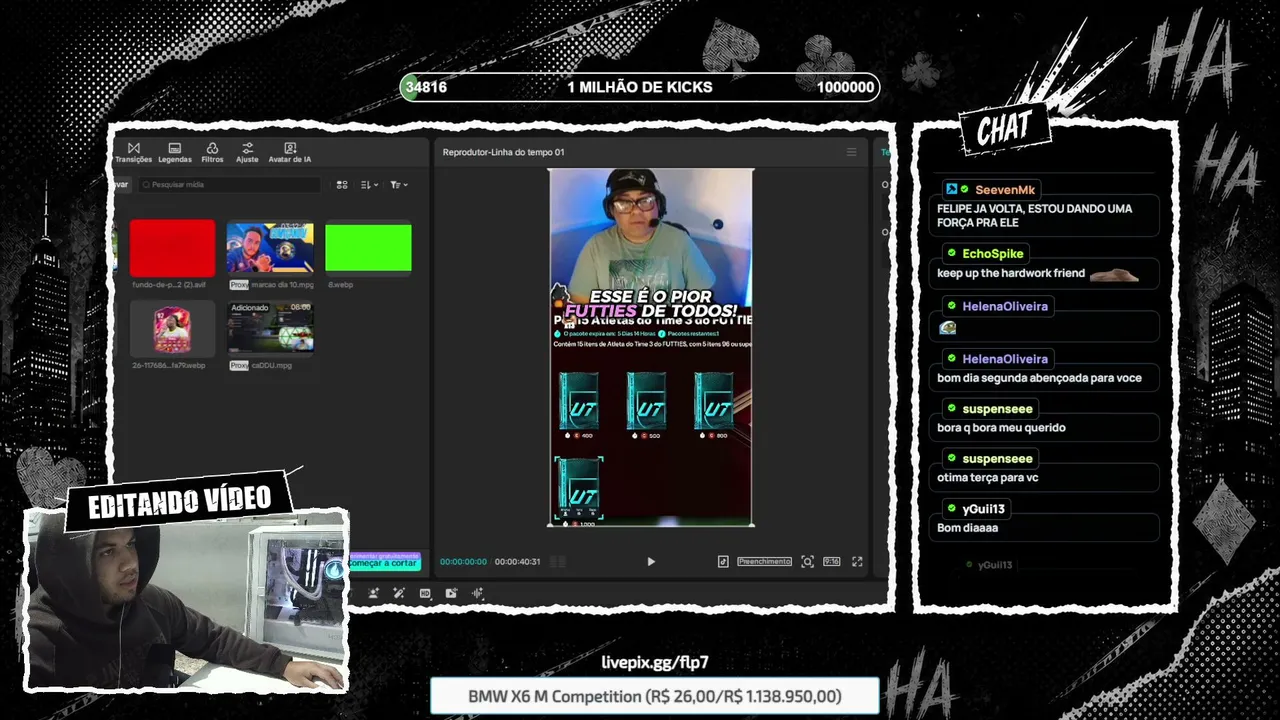Open the 9:16 aspect ratio selector
Screen dimensions: 1280x720
point(831,562)
